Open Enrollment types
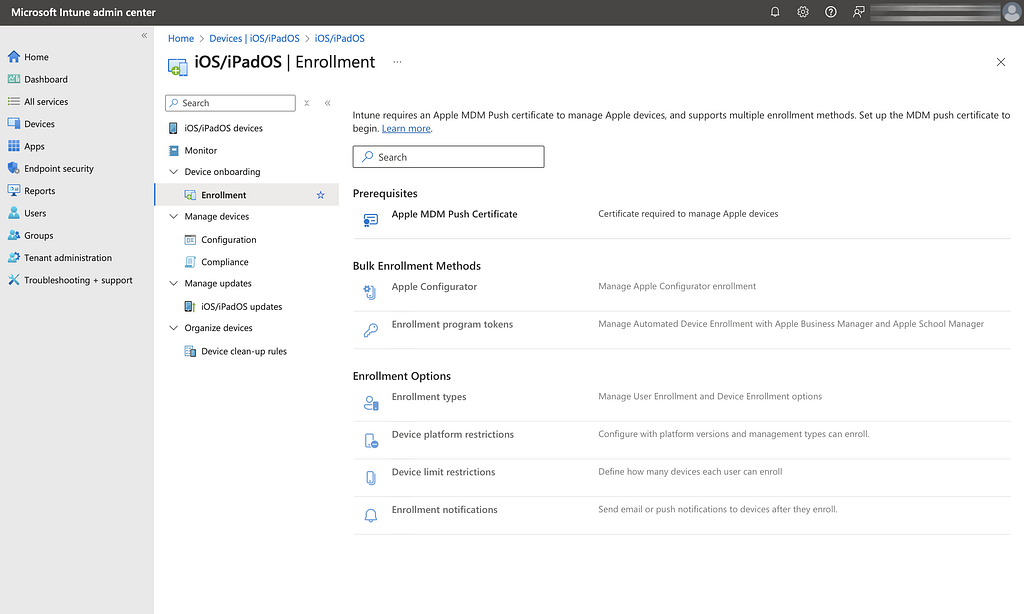Image resolution: width=1024 pixels, height=614 pixels. coord(429,397)
